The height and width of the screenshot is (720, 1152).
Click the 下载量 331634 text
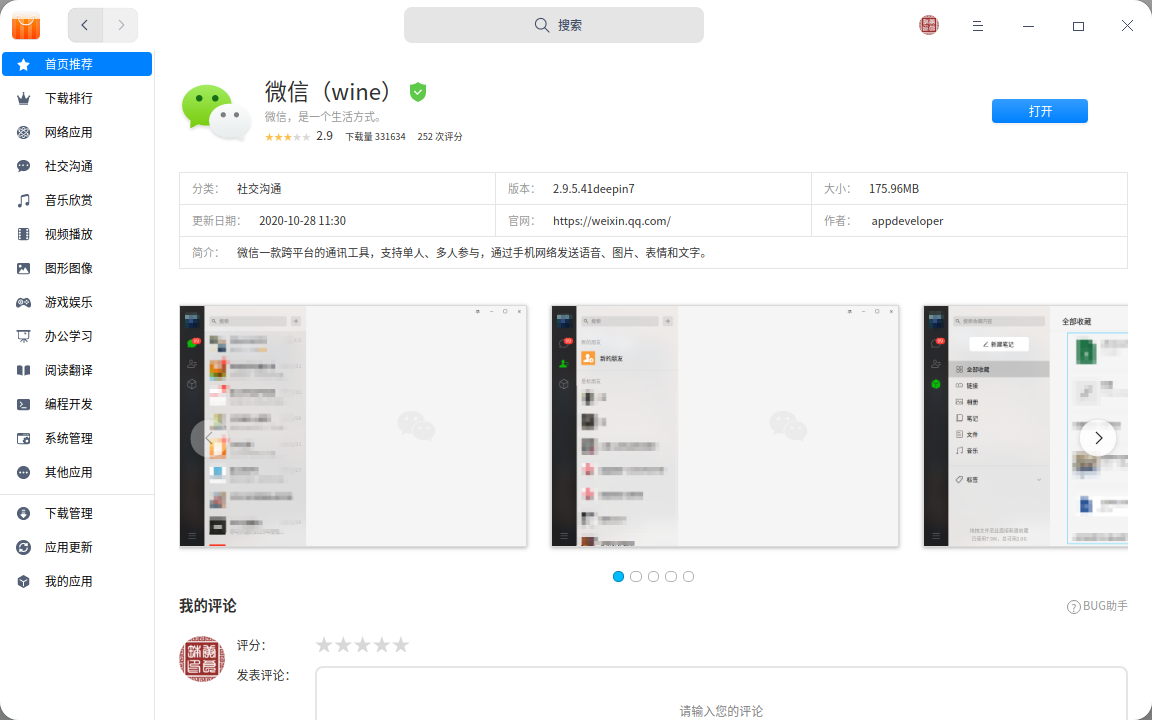pyautogui.click(x=375, y=137)
